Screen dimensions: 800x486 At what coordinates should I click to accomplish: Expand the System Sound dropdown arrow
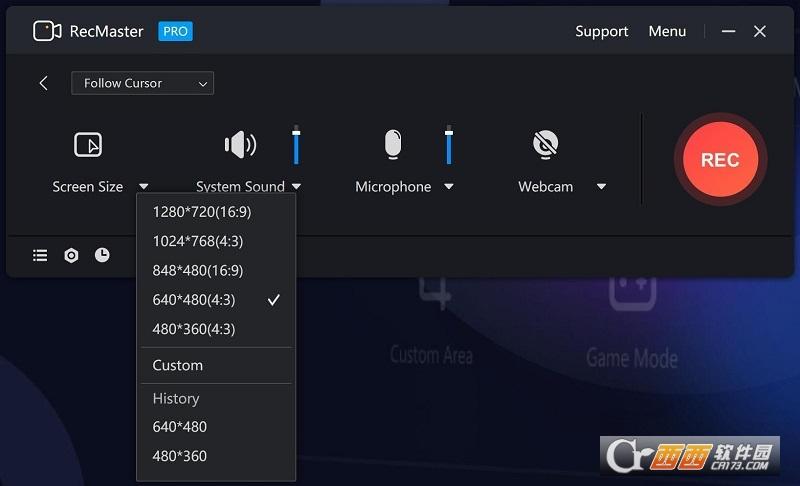[296, 187]
